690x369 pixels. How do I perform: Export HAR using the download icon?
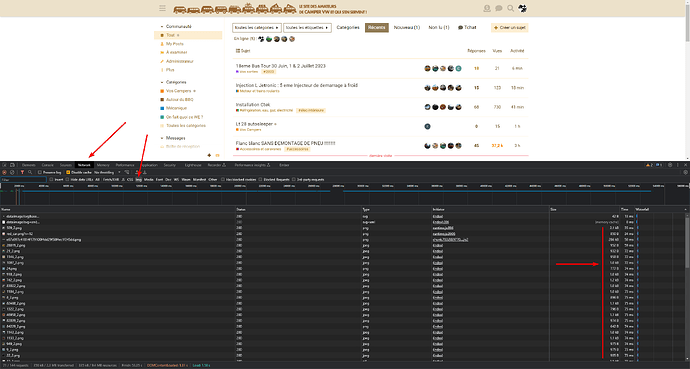coord(144,172)
